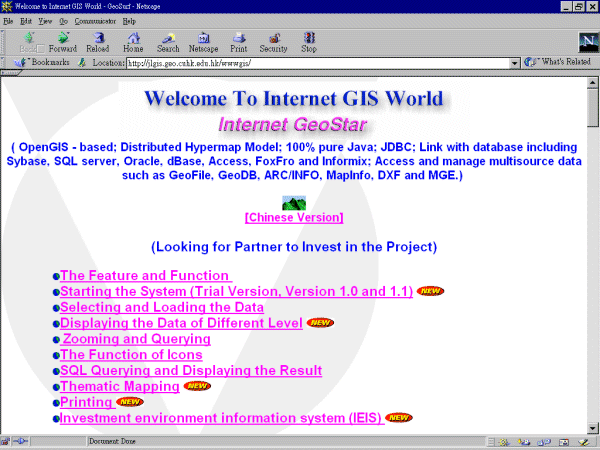
Task: Open the Thematic Mapping link
Action: [120, 386]
